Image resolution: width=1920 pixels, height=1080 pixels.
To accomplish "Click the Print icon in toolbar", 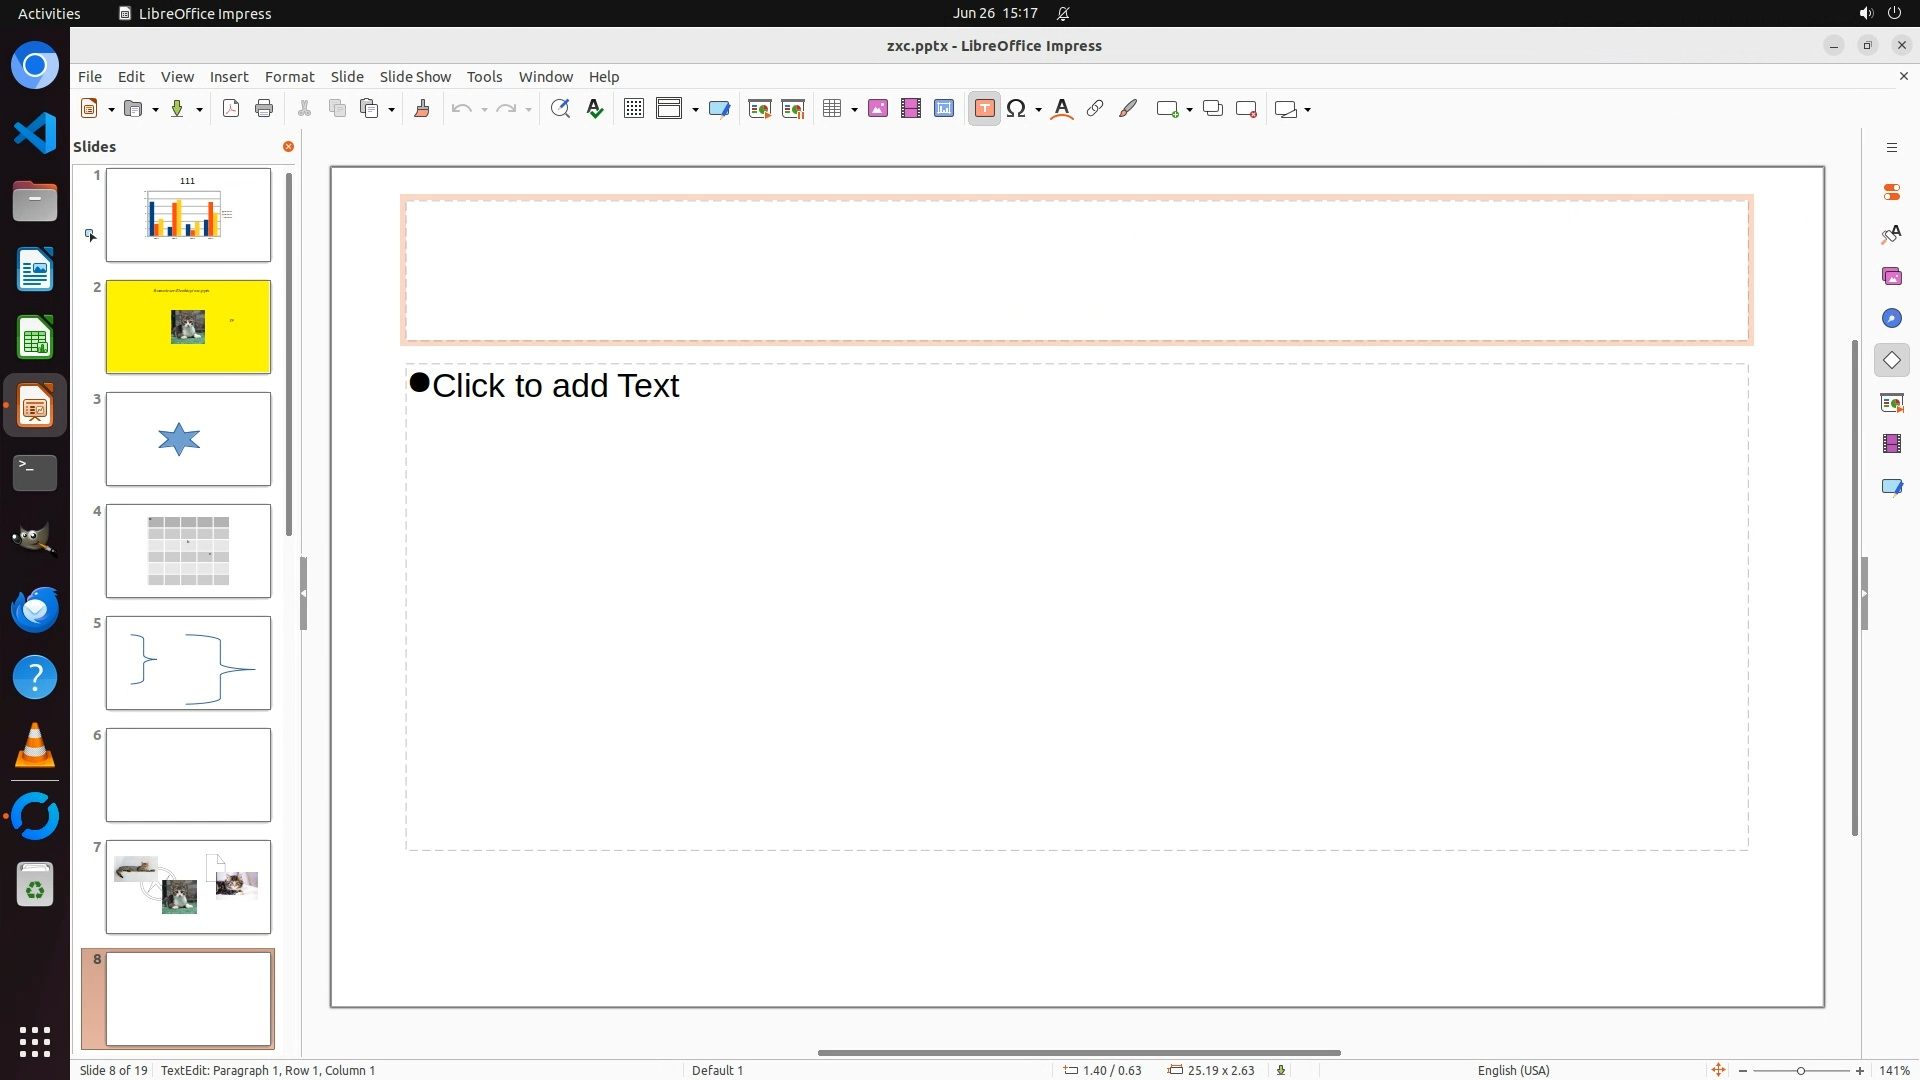I will tap(264, 109).
